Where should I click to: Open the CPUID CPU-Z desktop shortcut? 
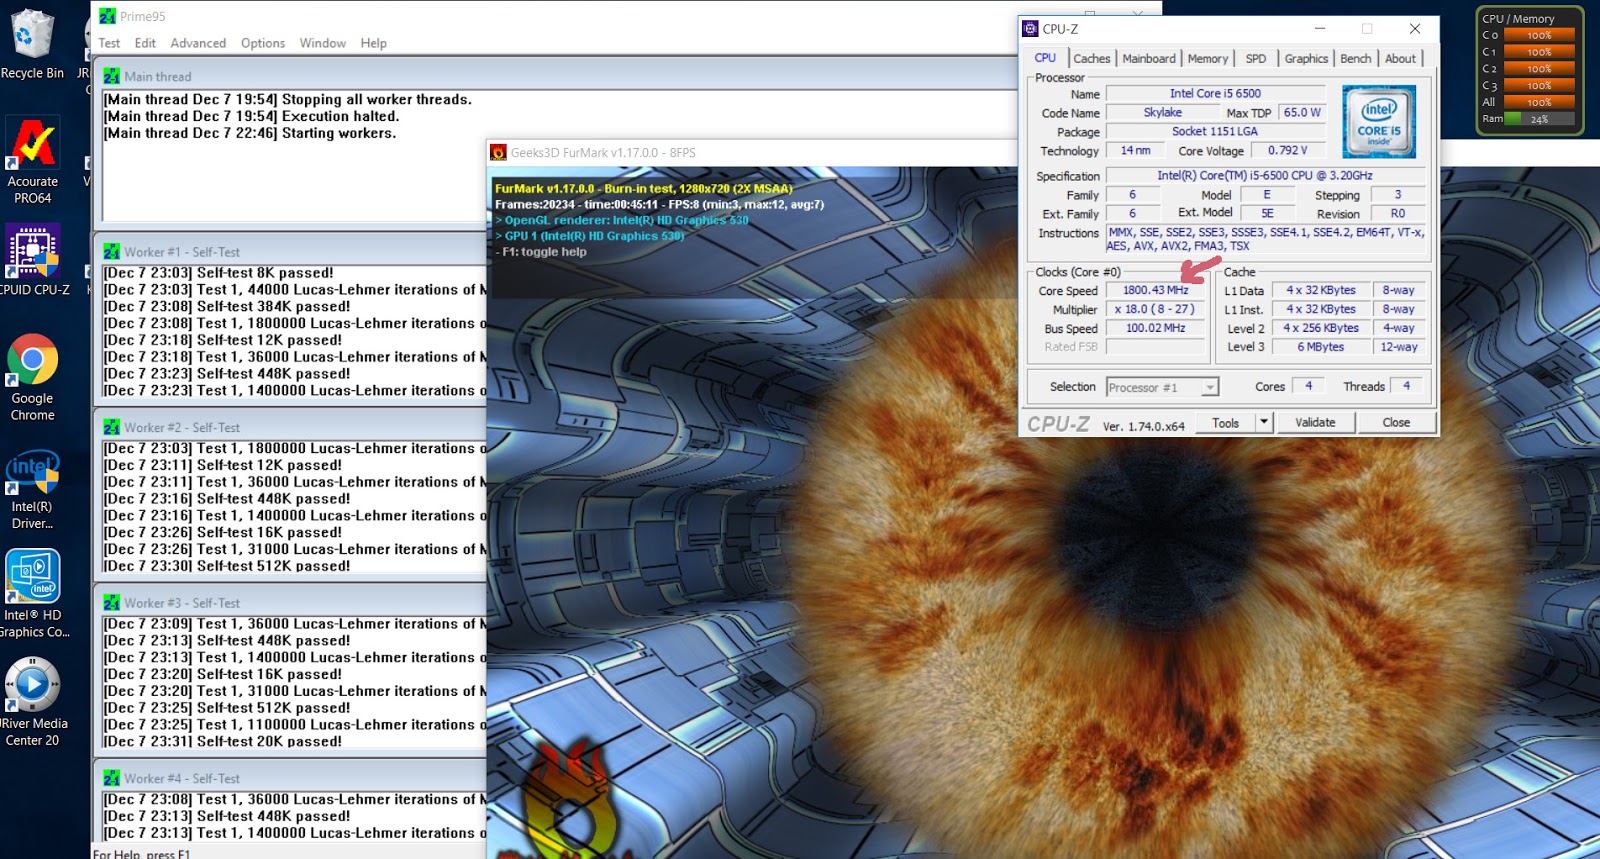click(x=33, y=260)
